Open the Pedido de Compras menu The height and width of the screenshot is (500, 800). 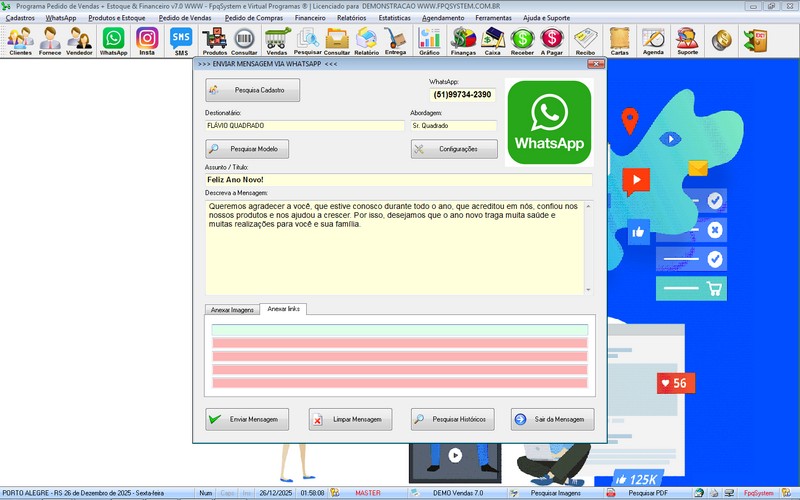pyautogui.click(x=254, y=18)
